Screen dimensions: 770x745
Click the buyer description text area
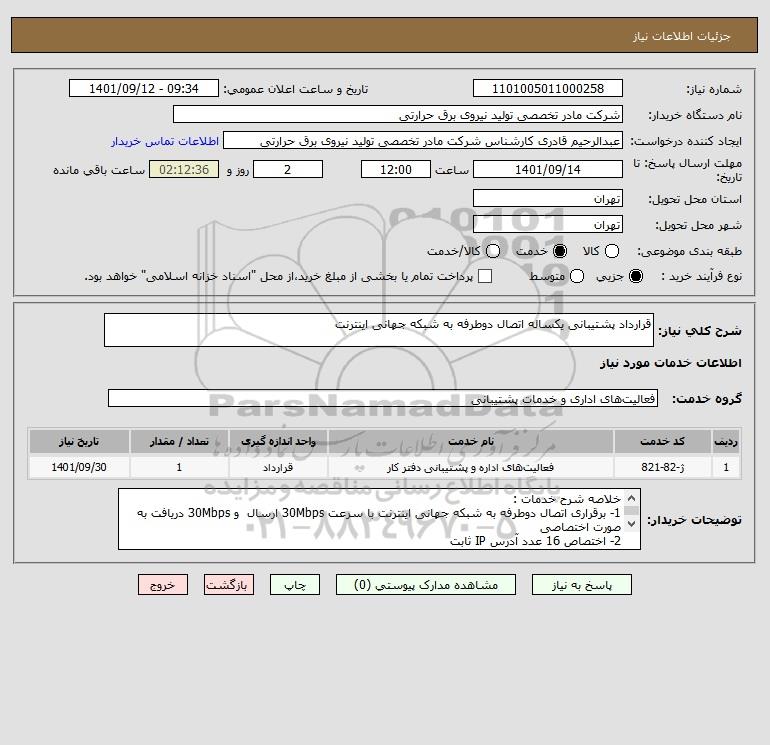pyautogui.click(x=379, y=519)
